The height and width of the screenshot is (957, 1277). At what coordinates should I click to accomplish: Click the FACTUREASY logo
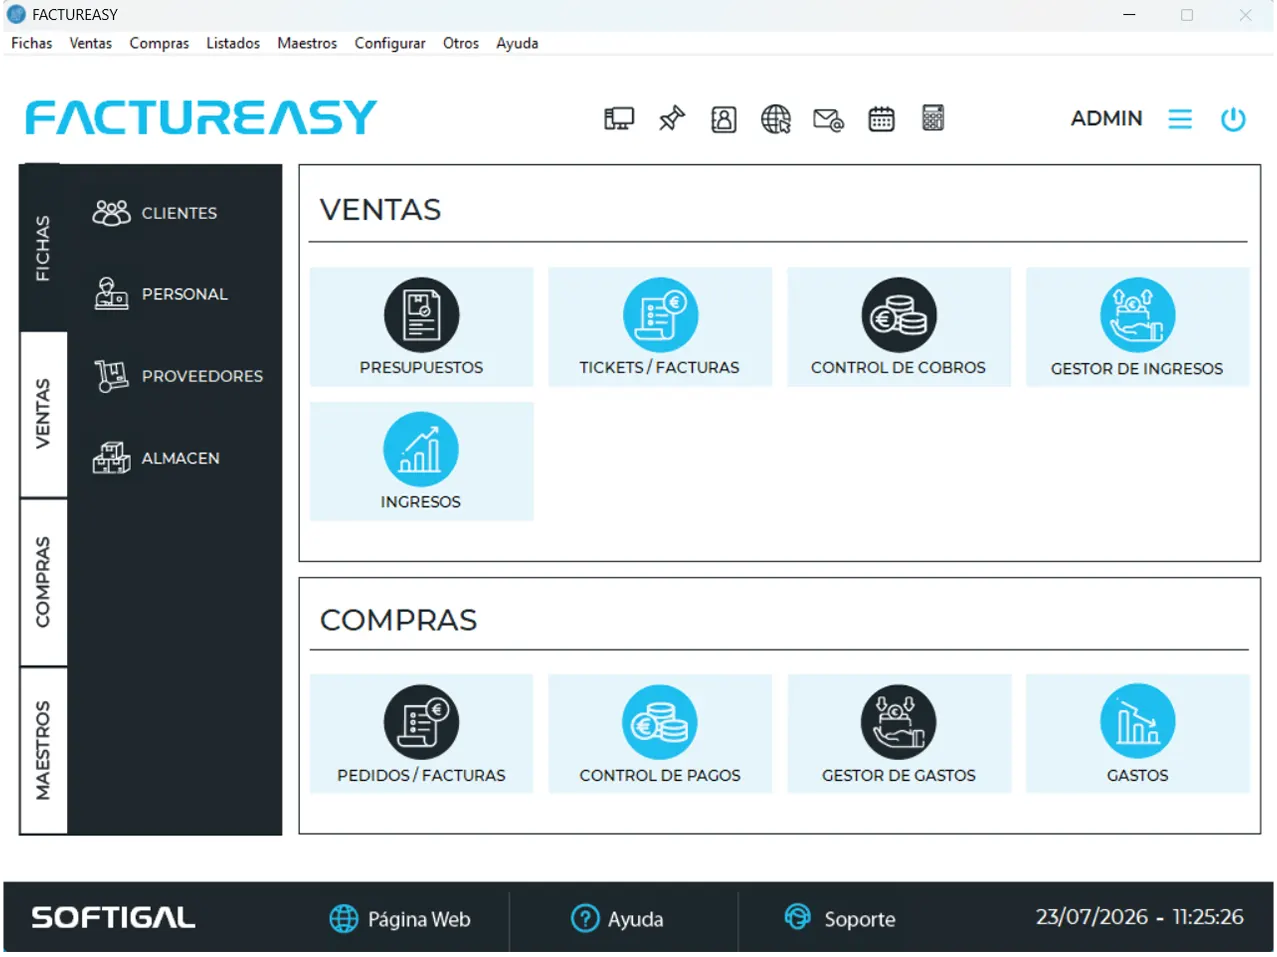tap(201, 117)
